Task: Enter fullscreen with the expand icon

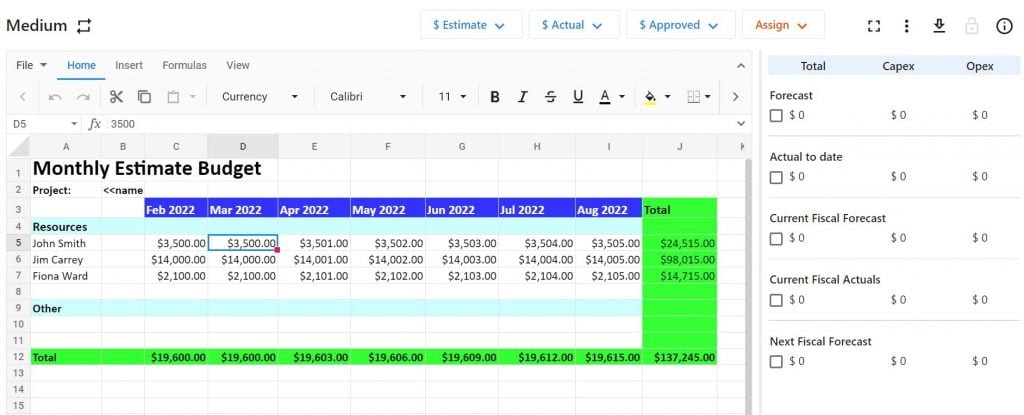Action: [874, 25]
